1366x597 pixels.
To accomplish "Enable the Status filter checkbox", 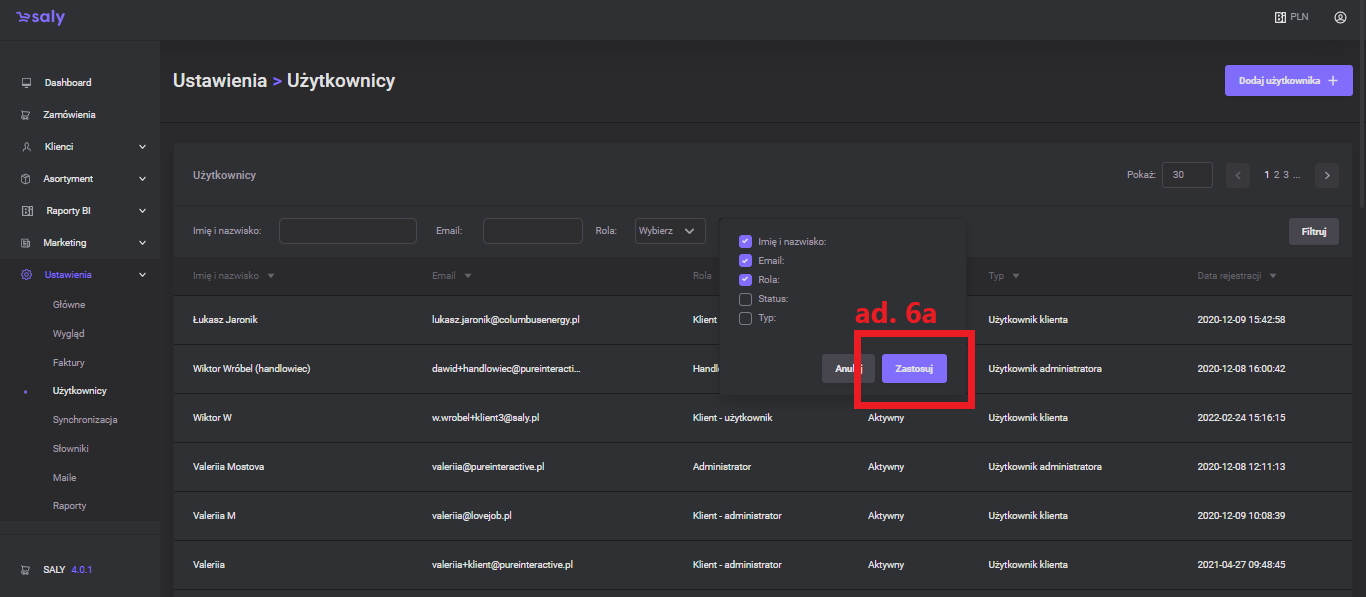I will pyautogui.click(x=745, y=299).
